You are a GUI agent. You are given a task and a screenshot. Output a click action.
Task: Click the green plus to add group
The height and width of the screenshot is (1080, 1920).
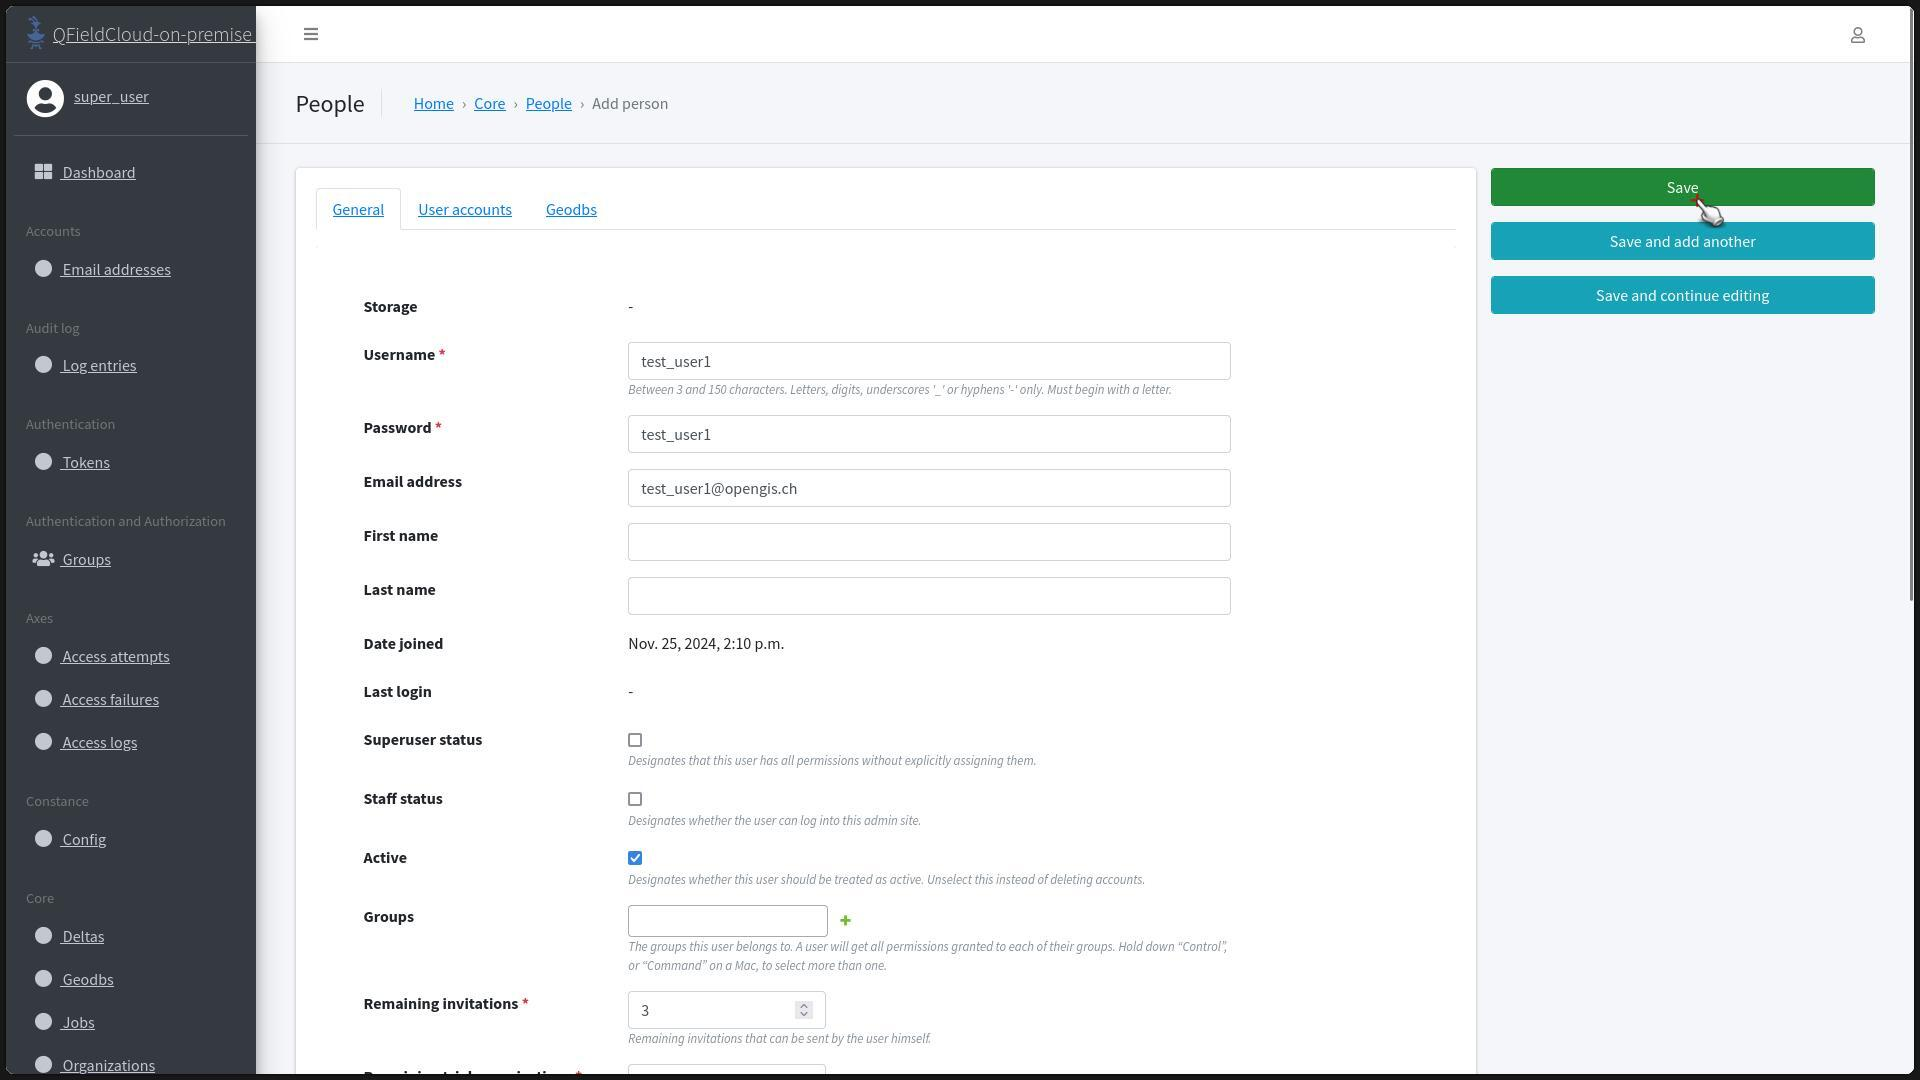pyautogui.click(x=845, y=920)
